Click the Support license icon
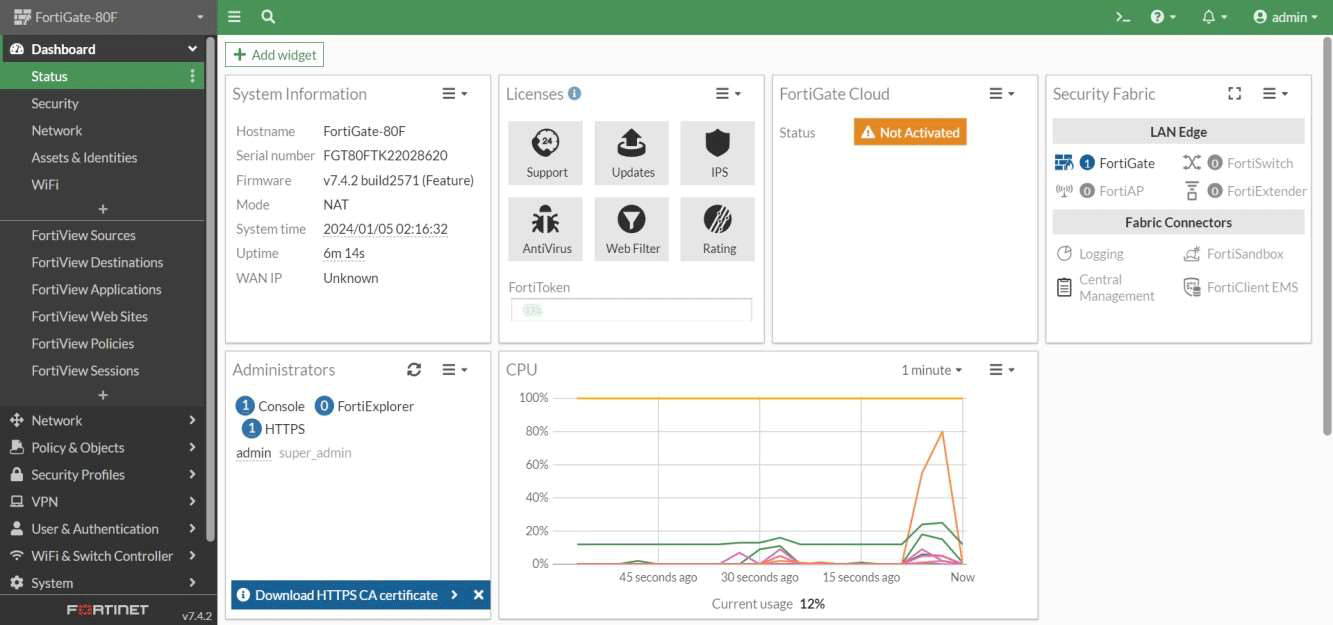This screenshot has width=1333, height=625. pyautogui.click(x=546, y=153)
